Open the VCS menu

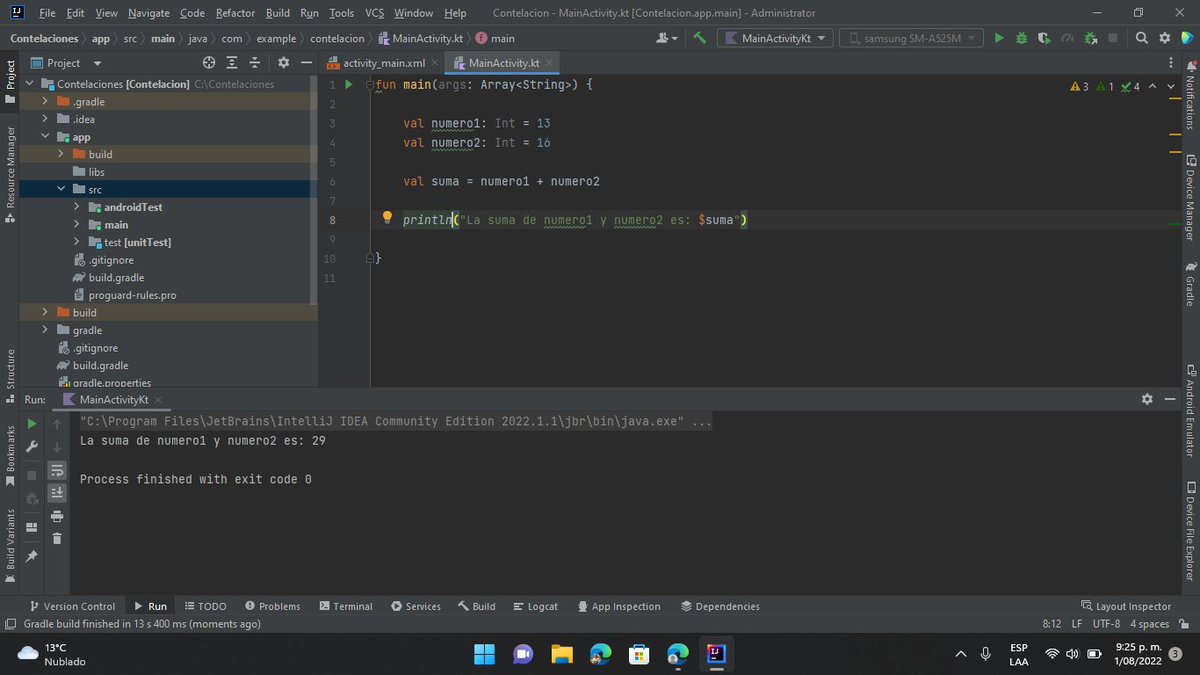[x=374, y=13]
